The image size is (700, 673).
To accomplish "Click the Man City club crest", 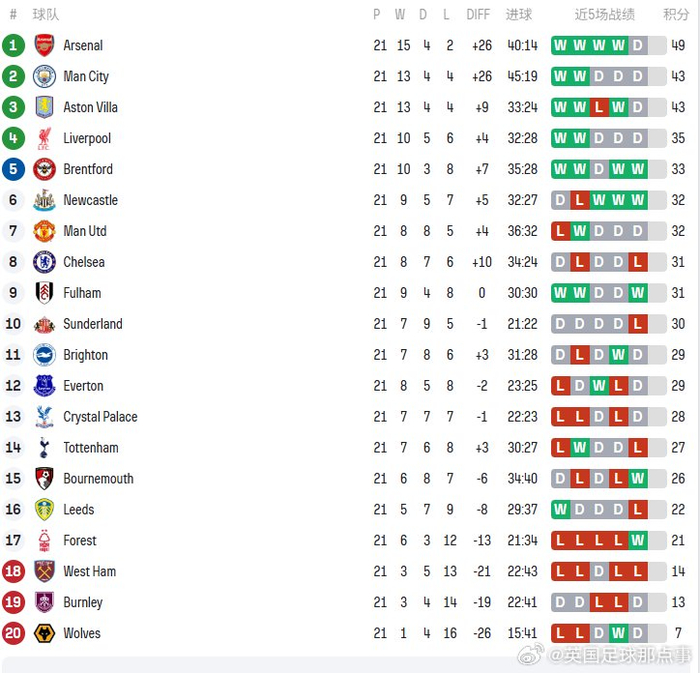I will 44,76.
